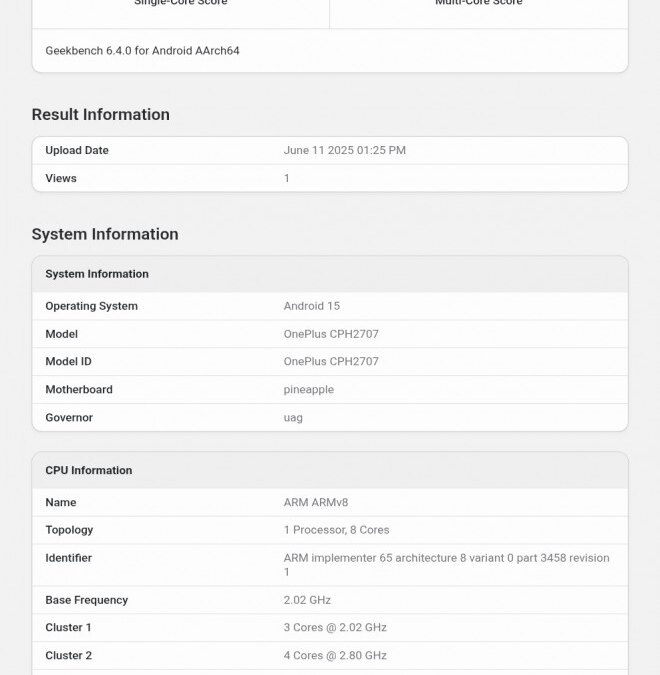Select the ARM ARMv8 name value
Image resolution: width=660 pixels, height=675 pixels.
pos(316,503)
